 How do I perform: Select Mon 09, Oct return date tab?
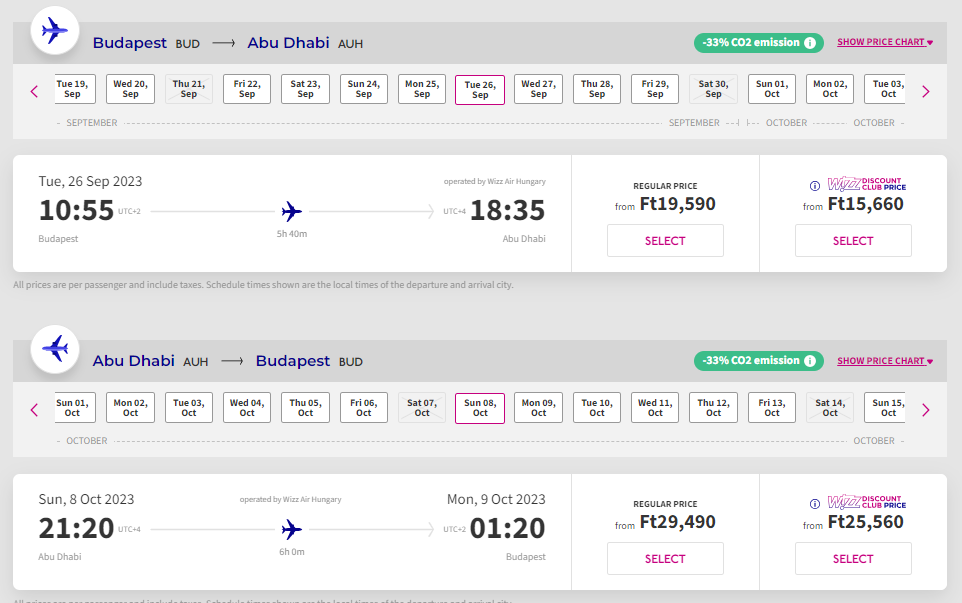click(x=538, y=407)
